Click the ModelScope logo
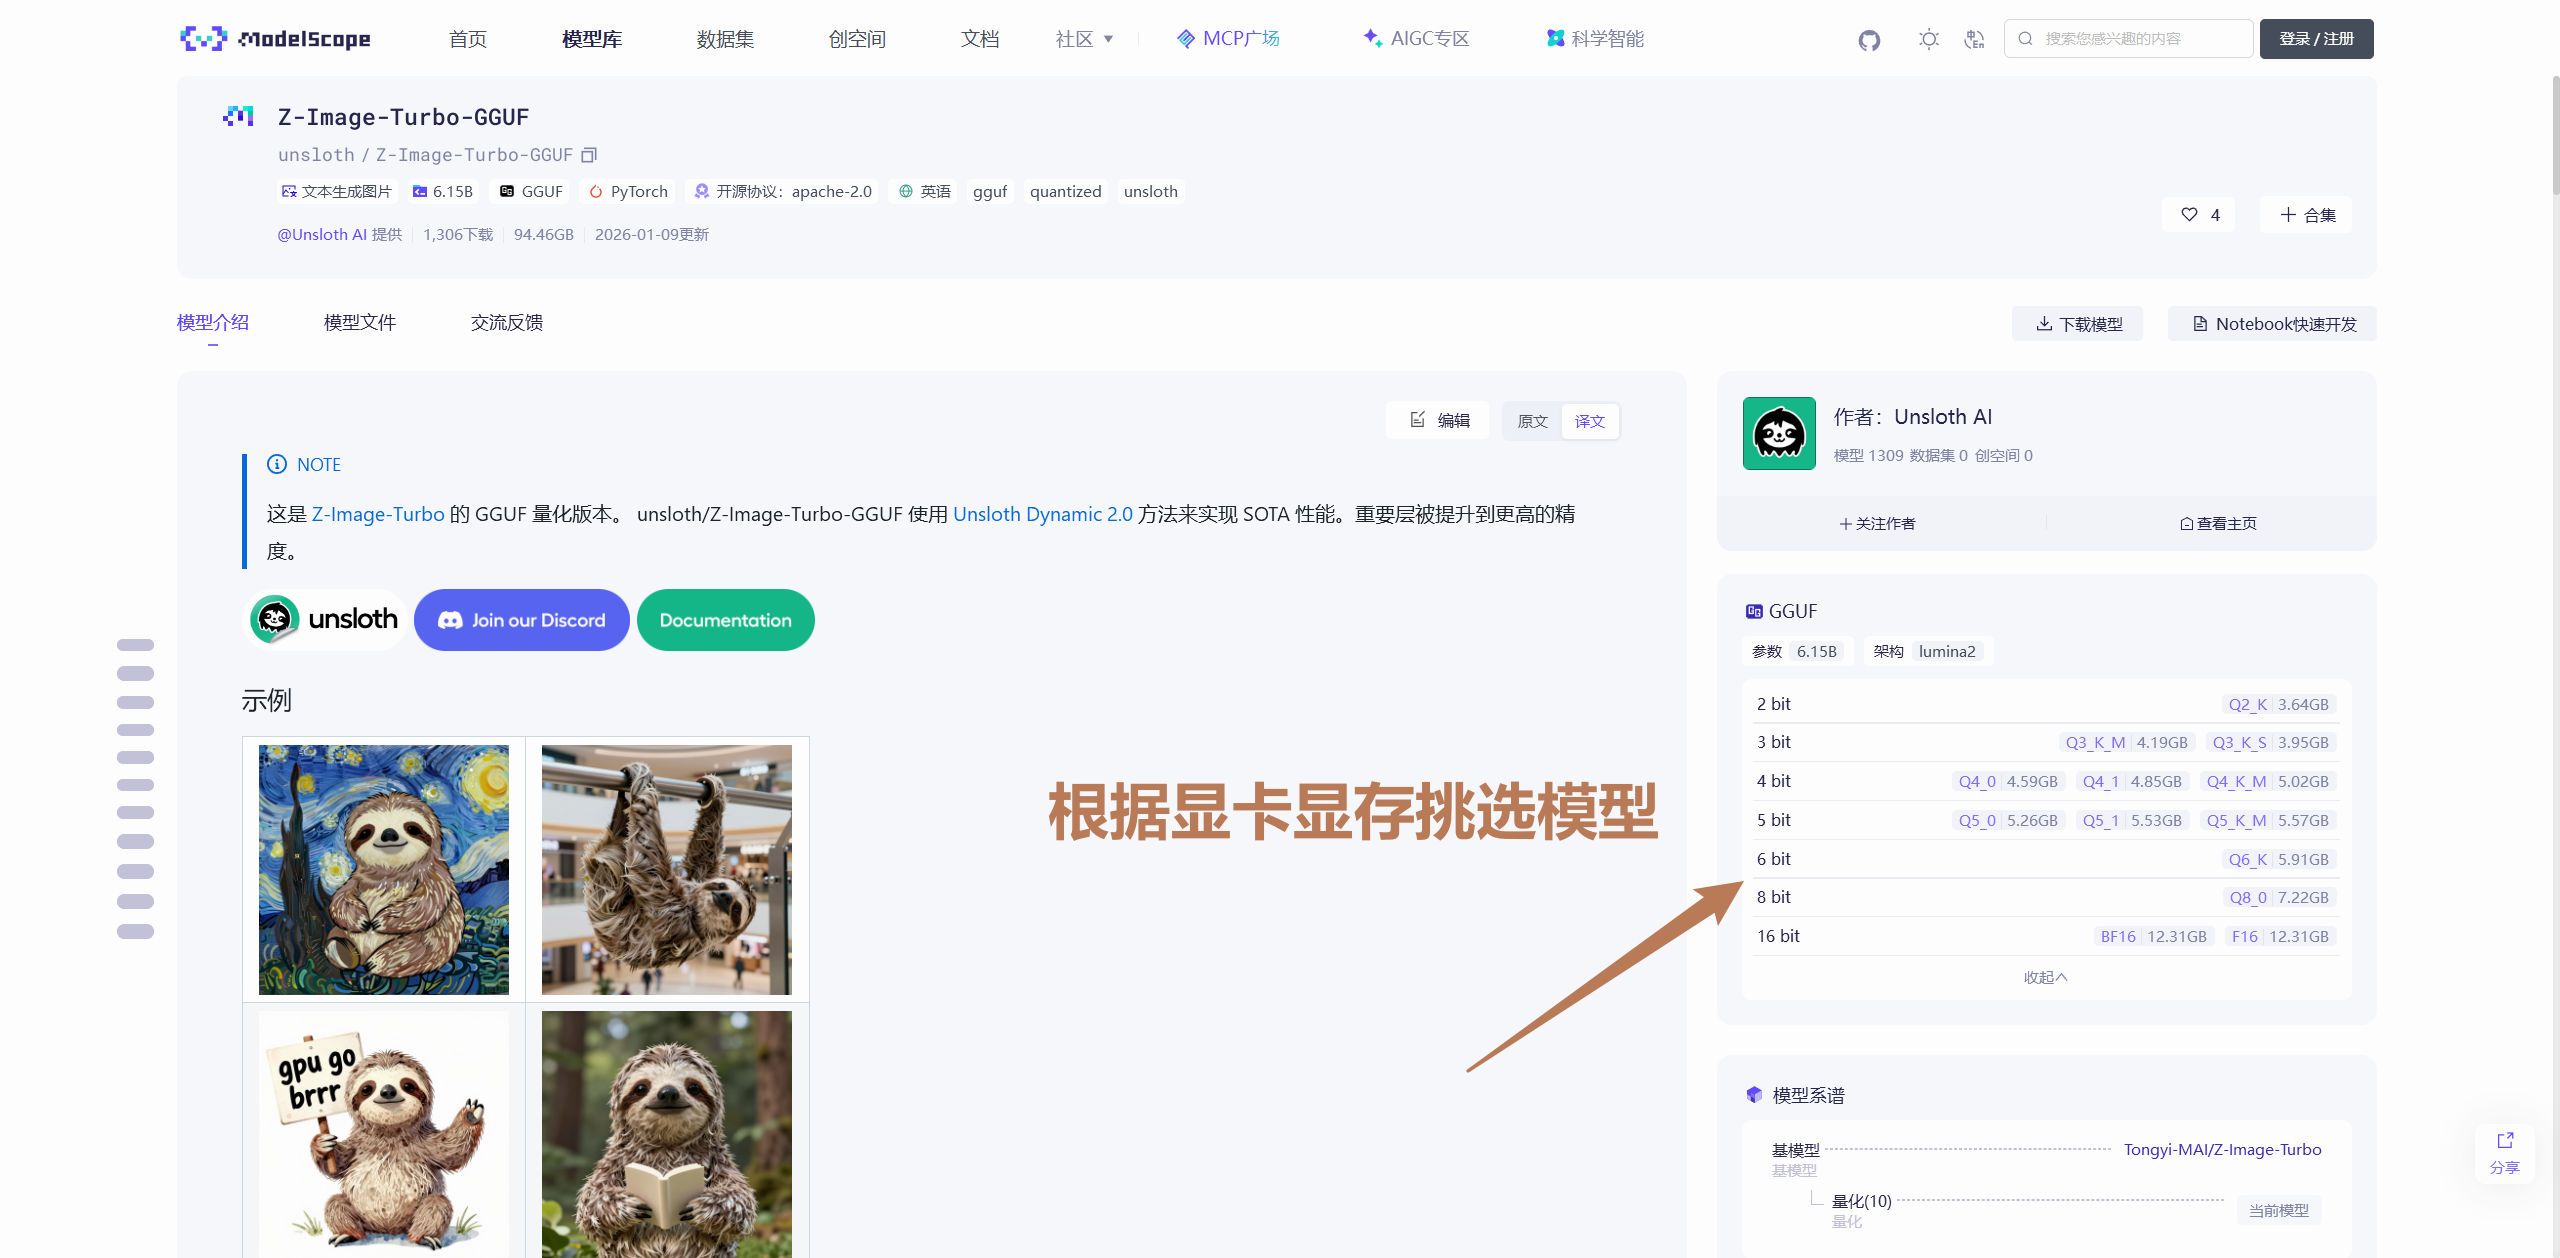Screen dimensions: 2560x1258 [275, 39]
